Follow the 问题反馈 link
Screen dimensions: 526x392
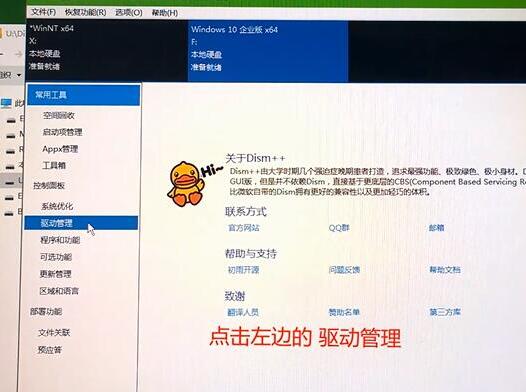pos(344,270)
